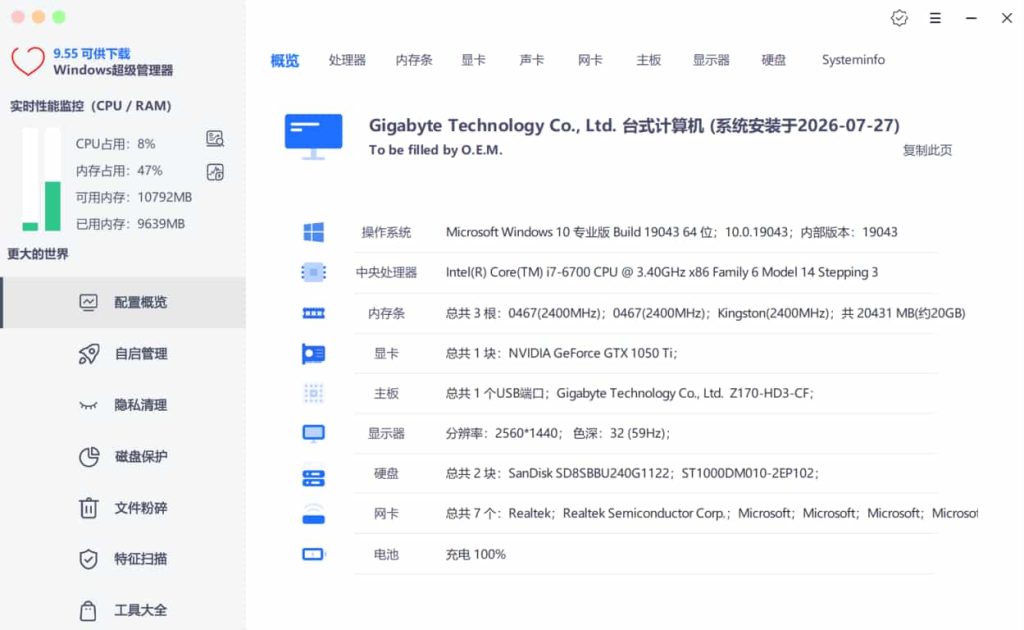Click the CPU usage vertical bar
The height and width of the screenshot is (630, 1024).
pos(30,180)
